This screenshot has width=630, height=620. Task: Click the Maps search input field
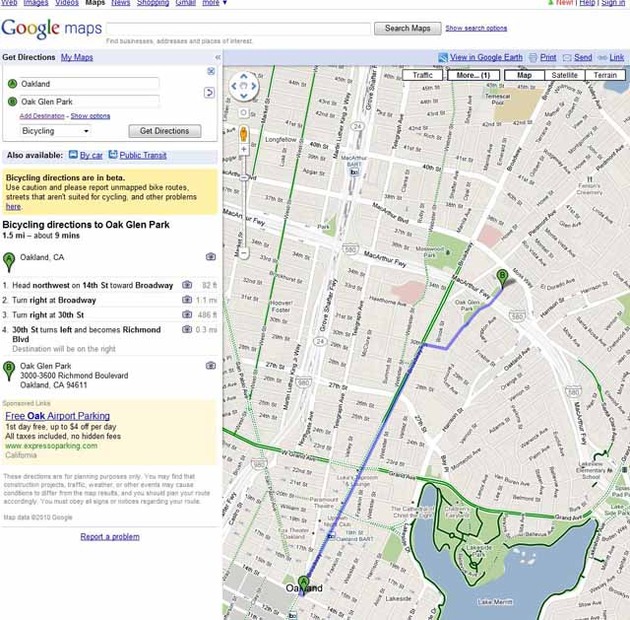pyautogui.click(x=239, y=29)
